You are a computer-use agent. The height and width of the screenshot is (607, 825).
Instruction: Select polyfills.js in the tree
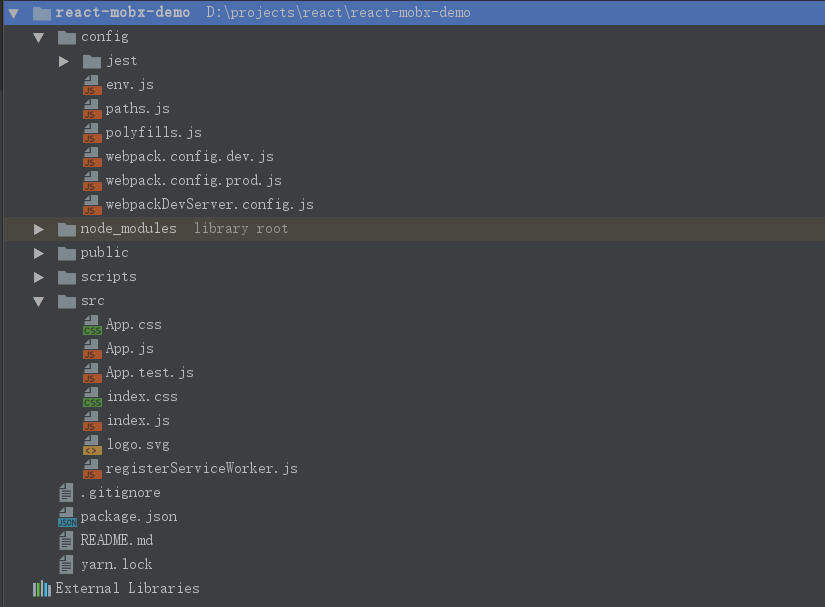[154, 133]
